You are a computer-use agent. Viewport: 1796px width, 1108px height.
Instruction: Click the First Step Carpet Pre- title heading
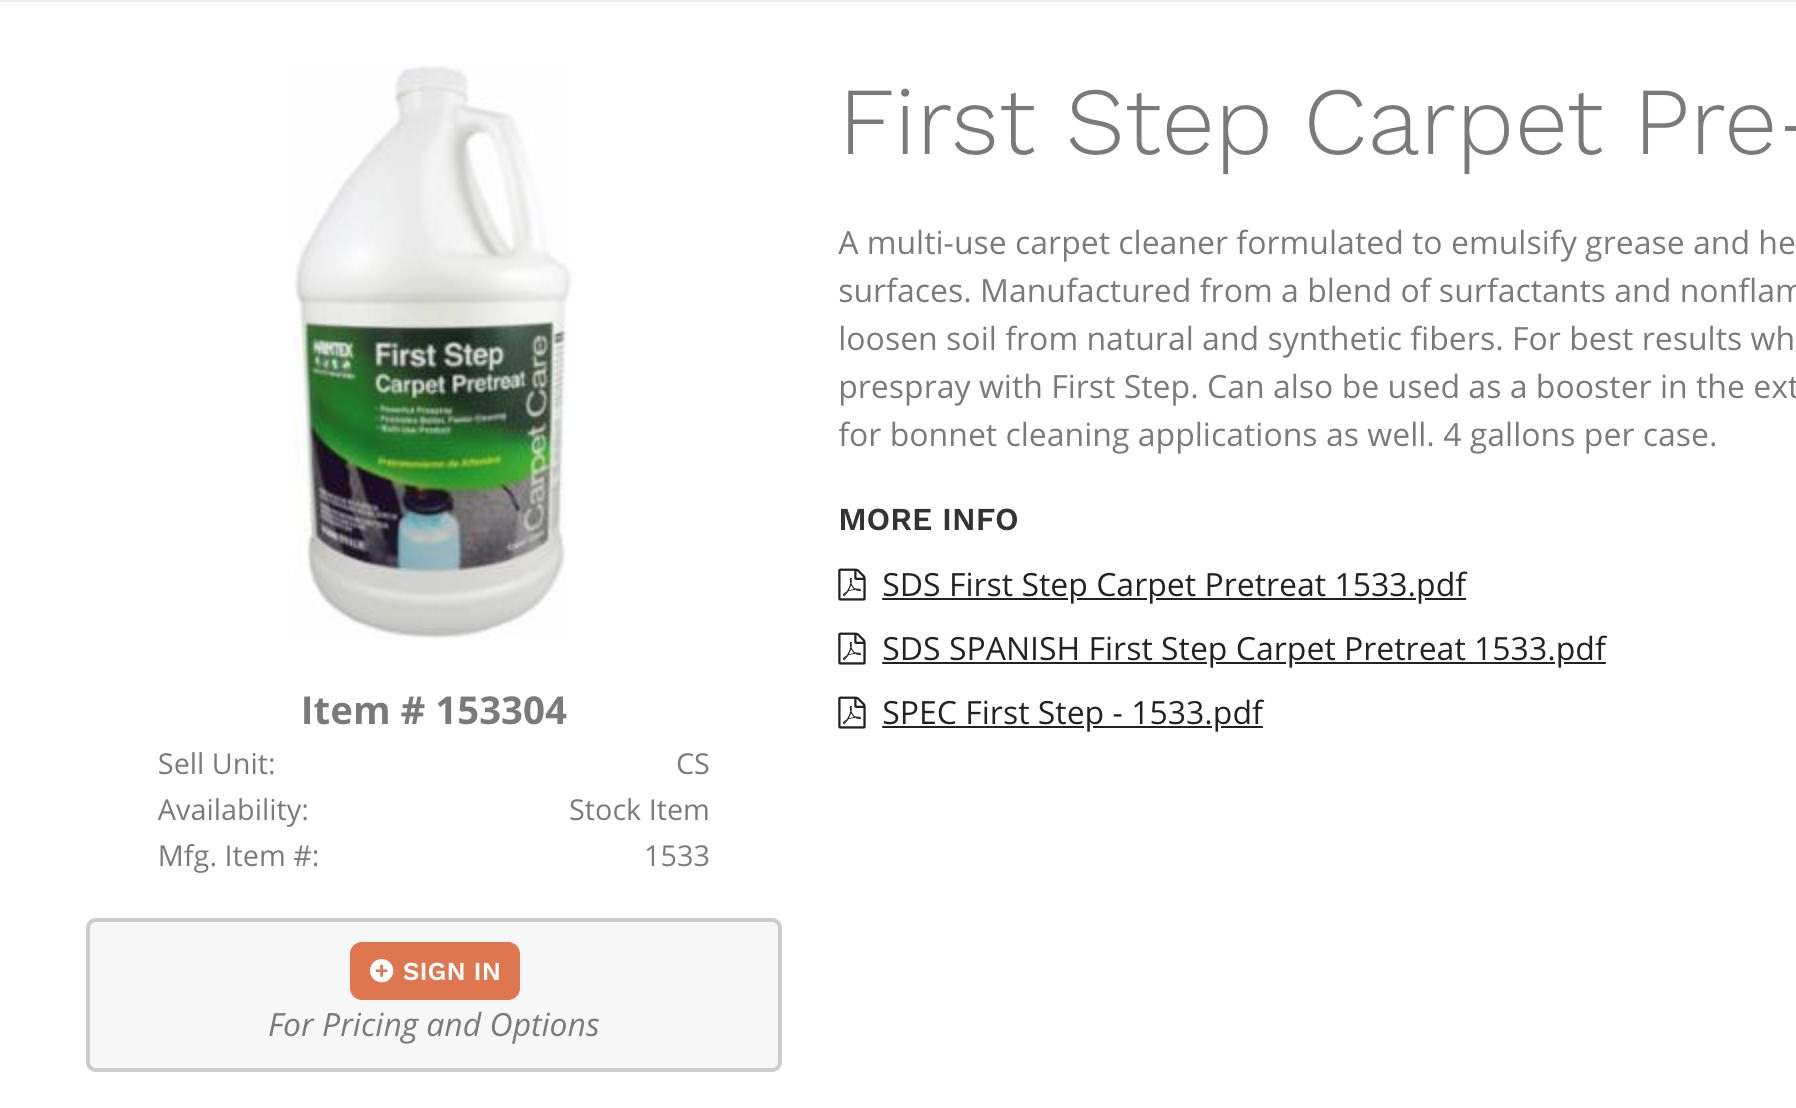click(x=1318, y=124)
